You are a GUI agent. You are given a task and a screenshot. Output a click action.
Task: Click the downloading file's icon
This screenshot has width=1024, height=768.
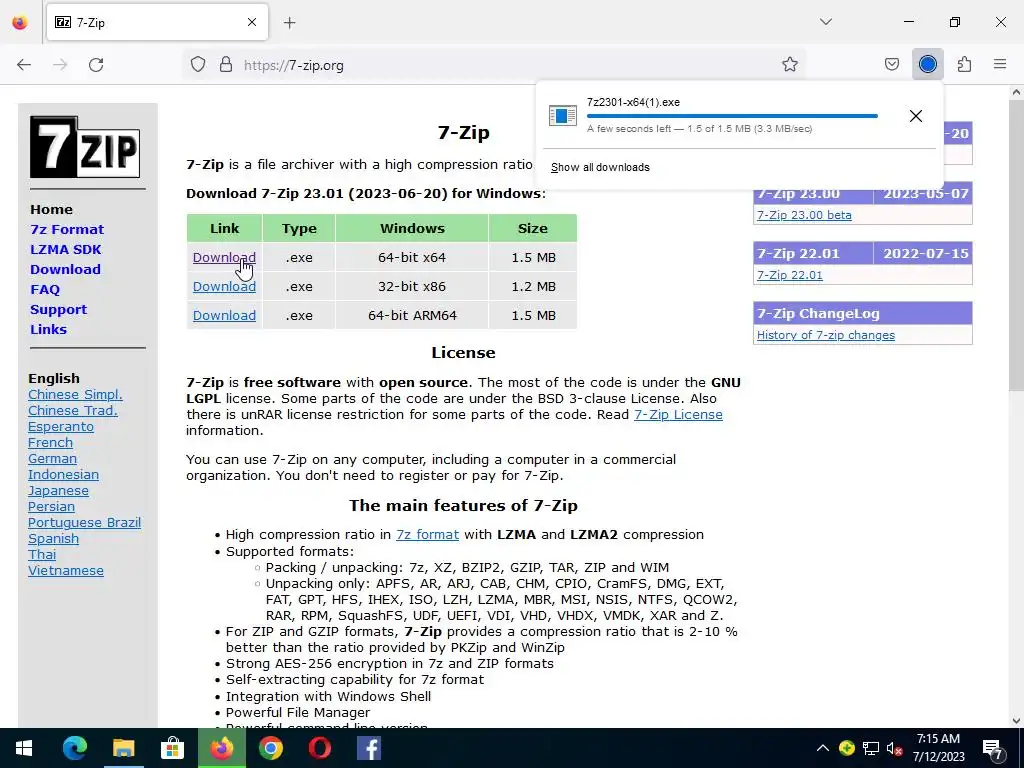coord(562,116)
